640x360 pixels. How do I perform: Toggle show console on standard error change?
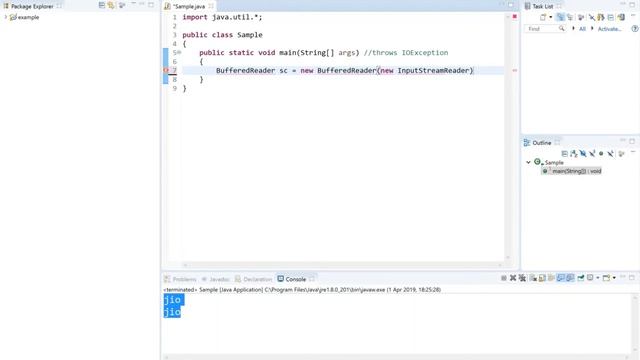coord(570,278)
